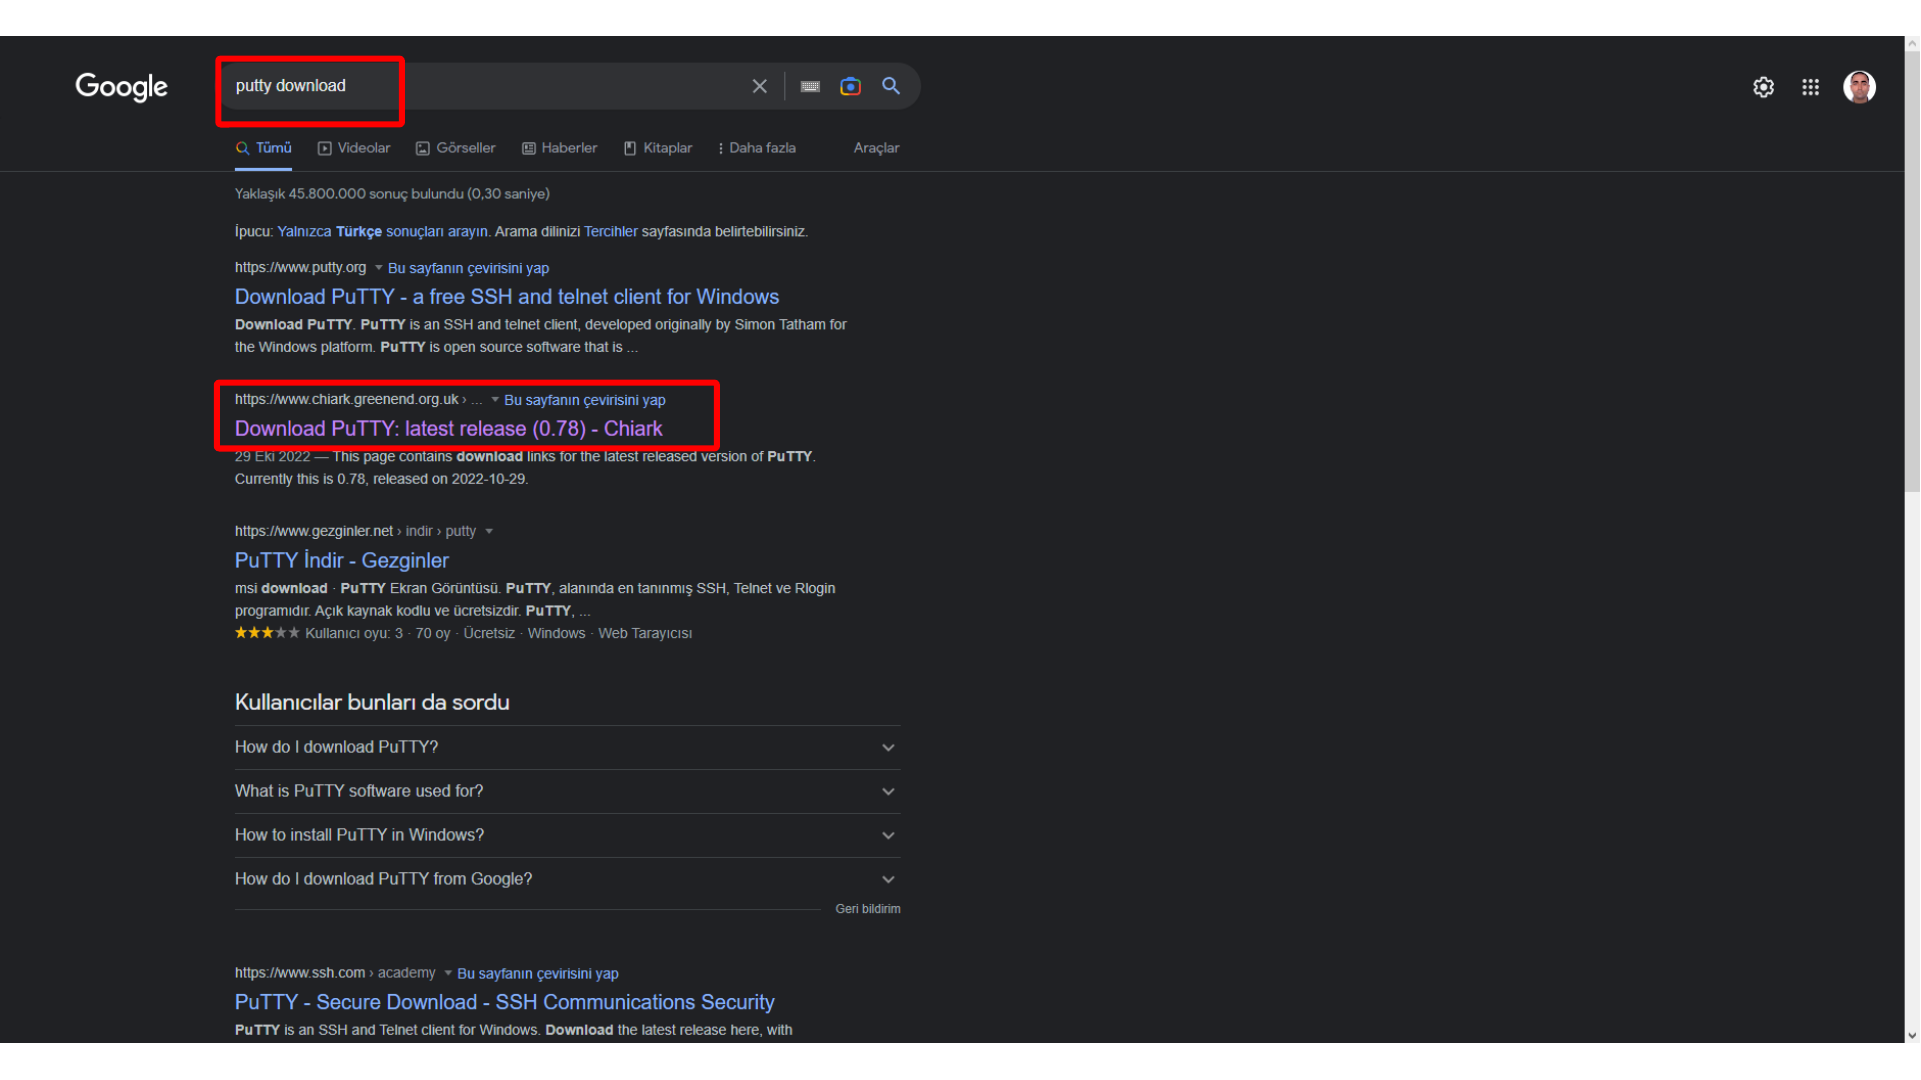The width and height of the screenshot is (1921, 1080).
Task: Click the Google logo
Action: [x=121, y=87]
